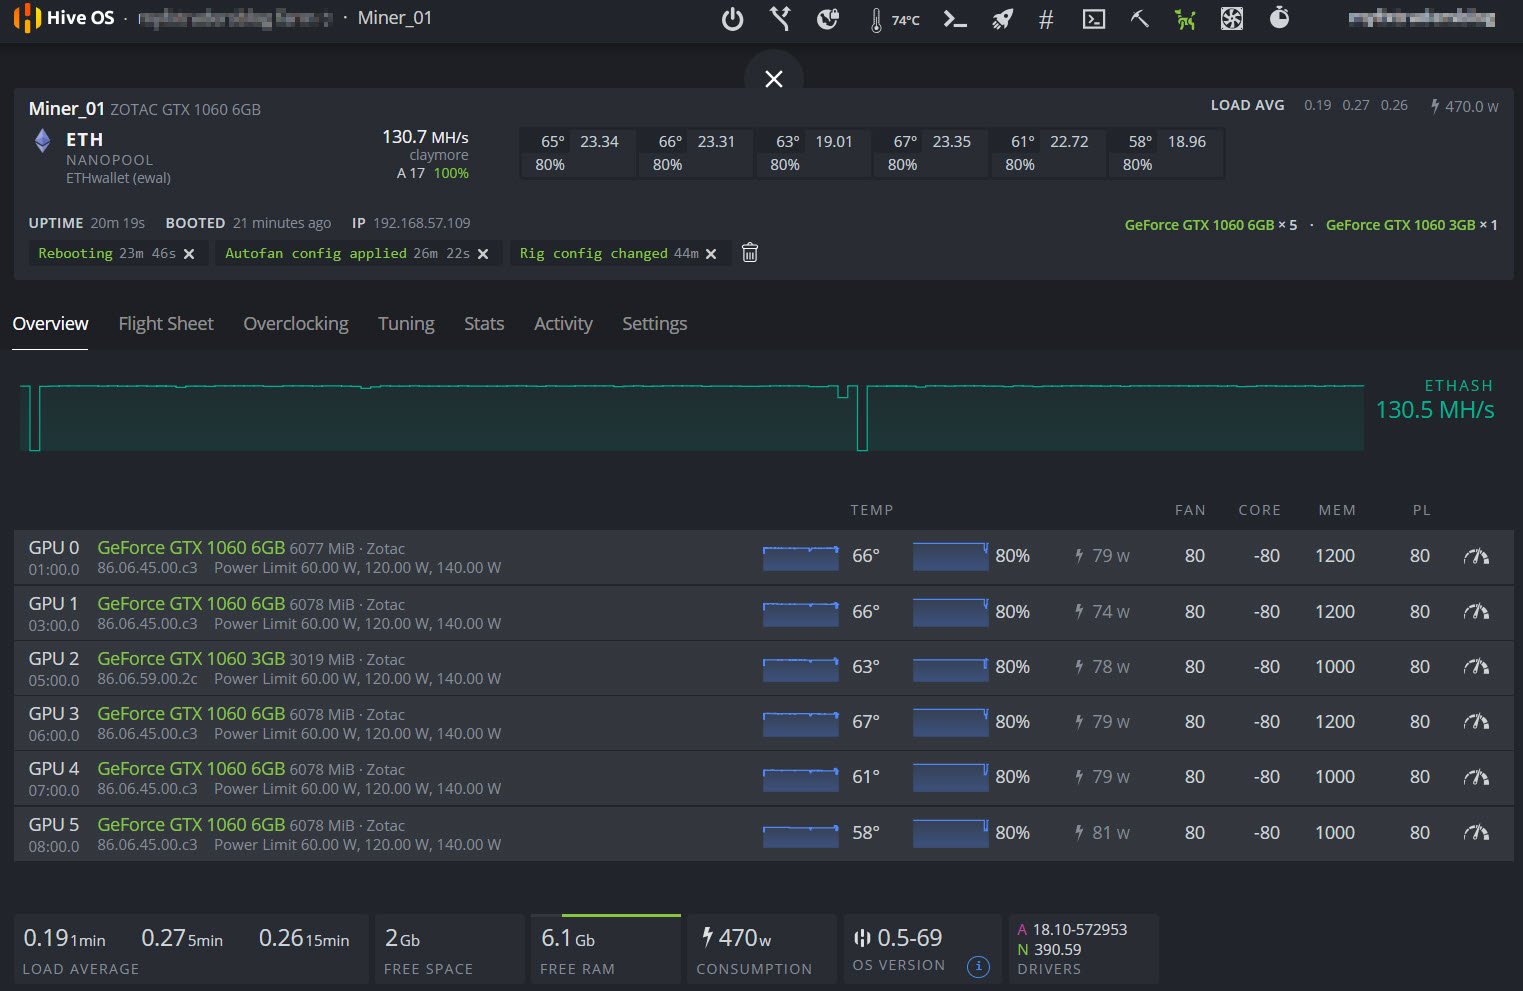The image size is (1523, 991).
Task: Click the 65° 23.34 GPU tile
Action: (578, 153)
